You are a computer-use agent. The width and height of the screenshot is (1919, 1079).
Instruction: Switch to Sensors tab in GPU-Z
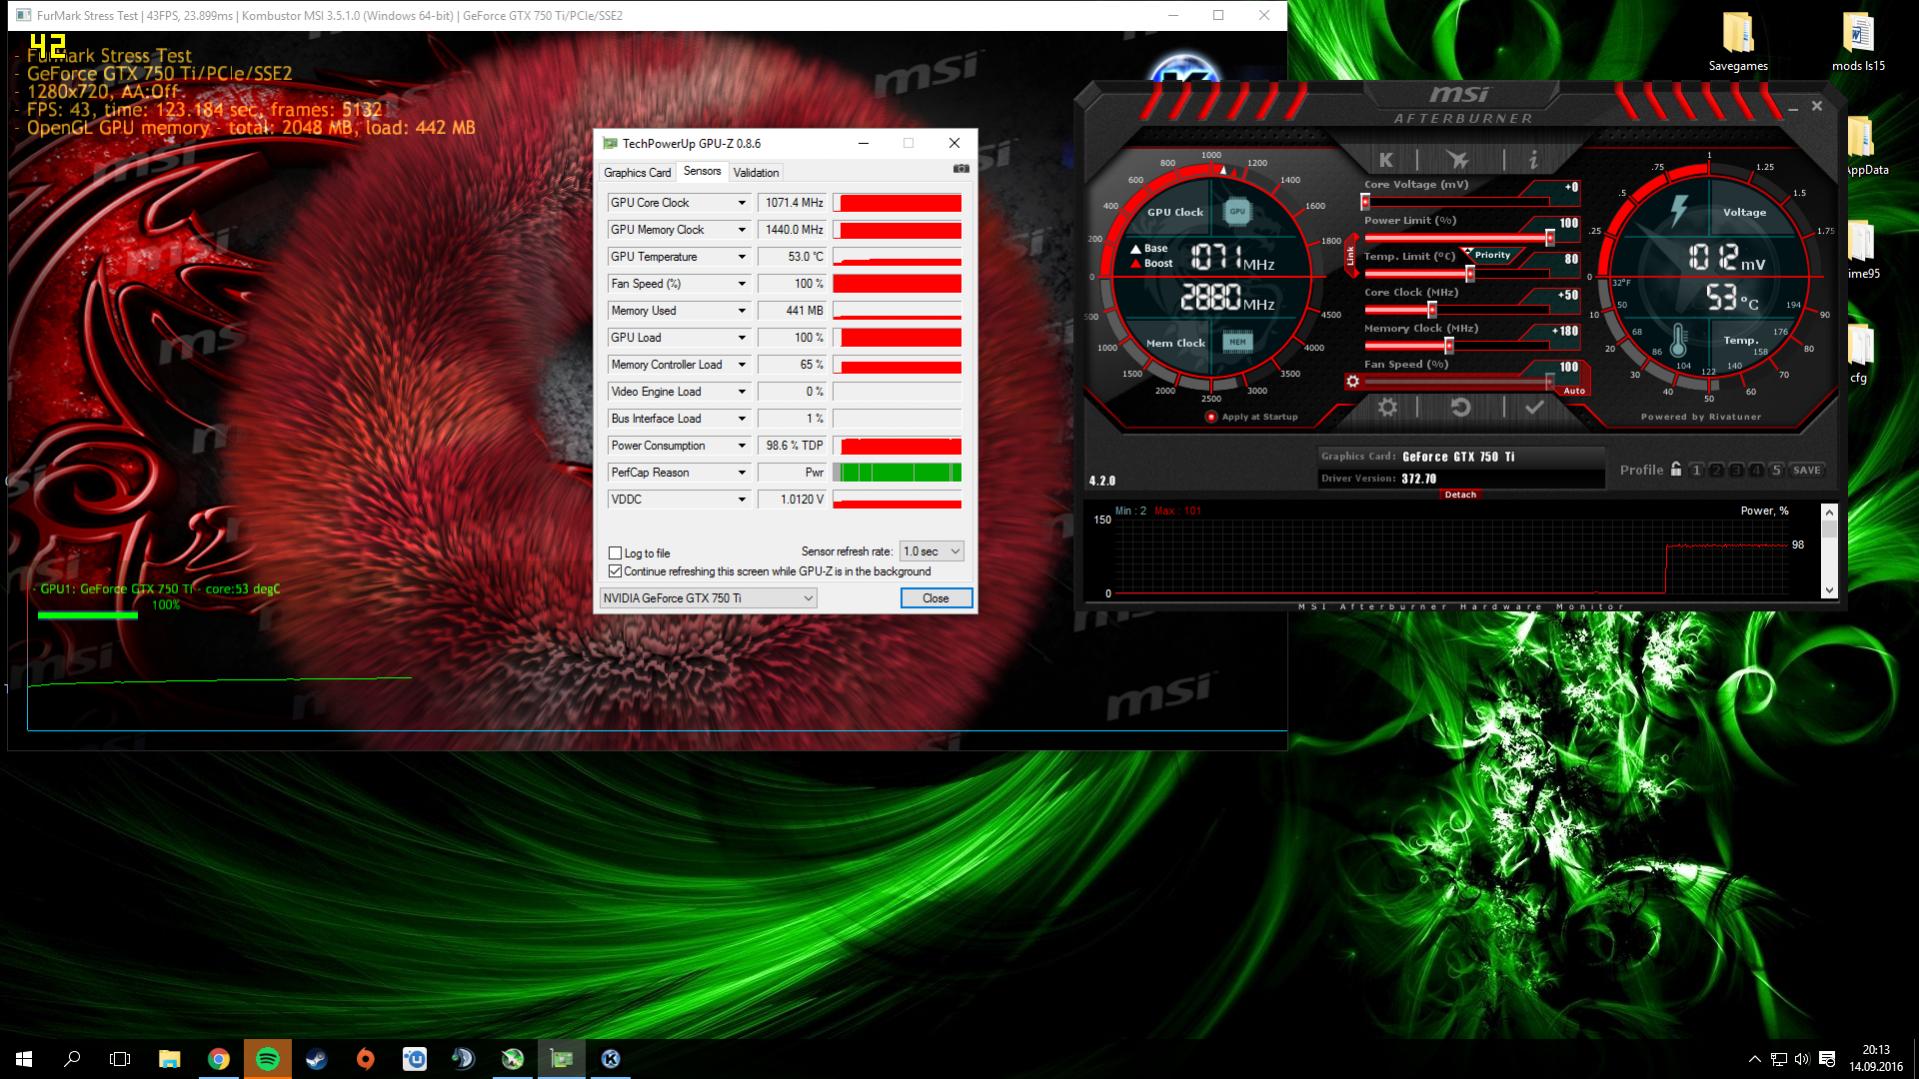coord(702,171)
